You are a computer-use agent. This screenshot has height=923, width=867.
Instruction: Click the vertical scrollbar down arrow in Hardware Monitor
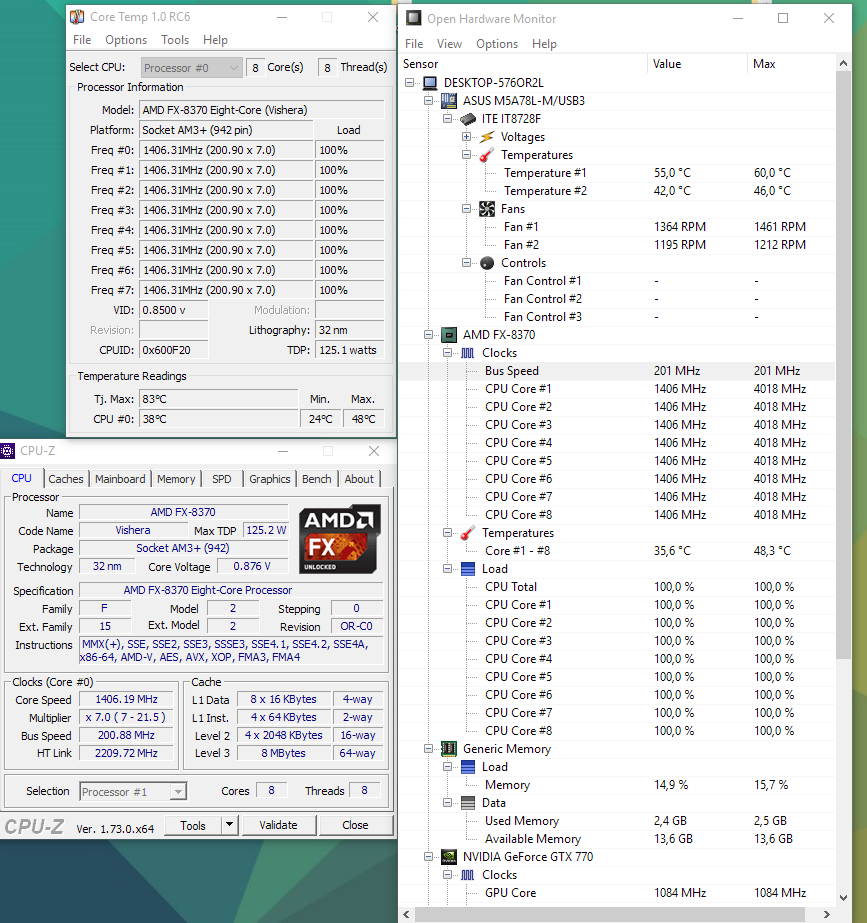pos(843,898)
